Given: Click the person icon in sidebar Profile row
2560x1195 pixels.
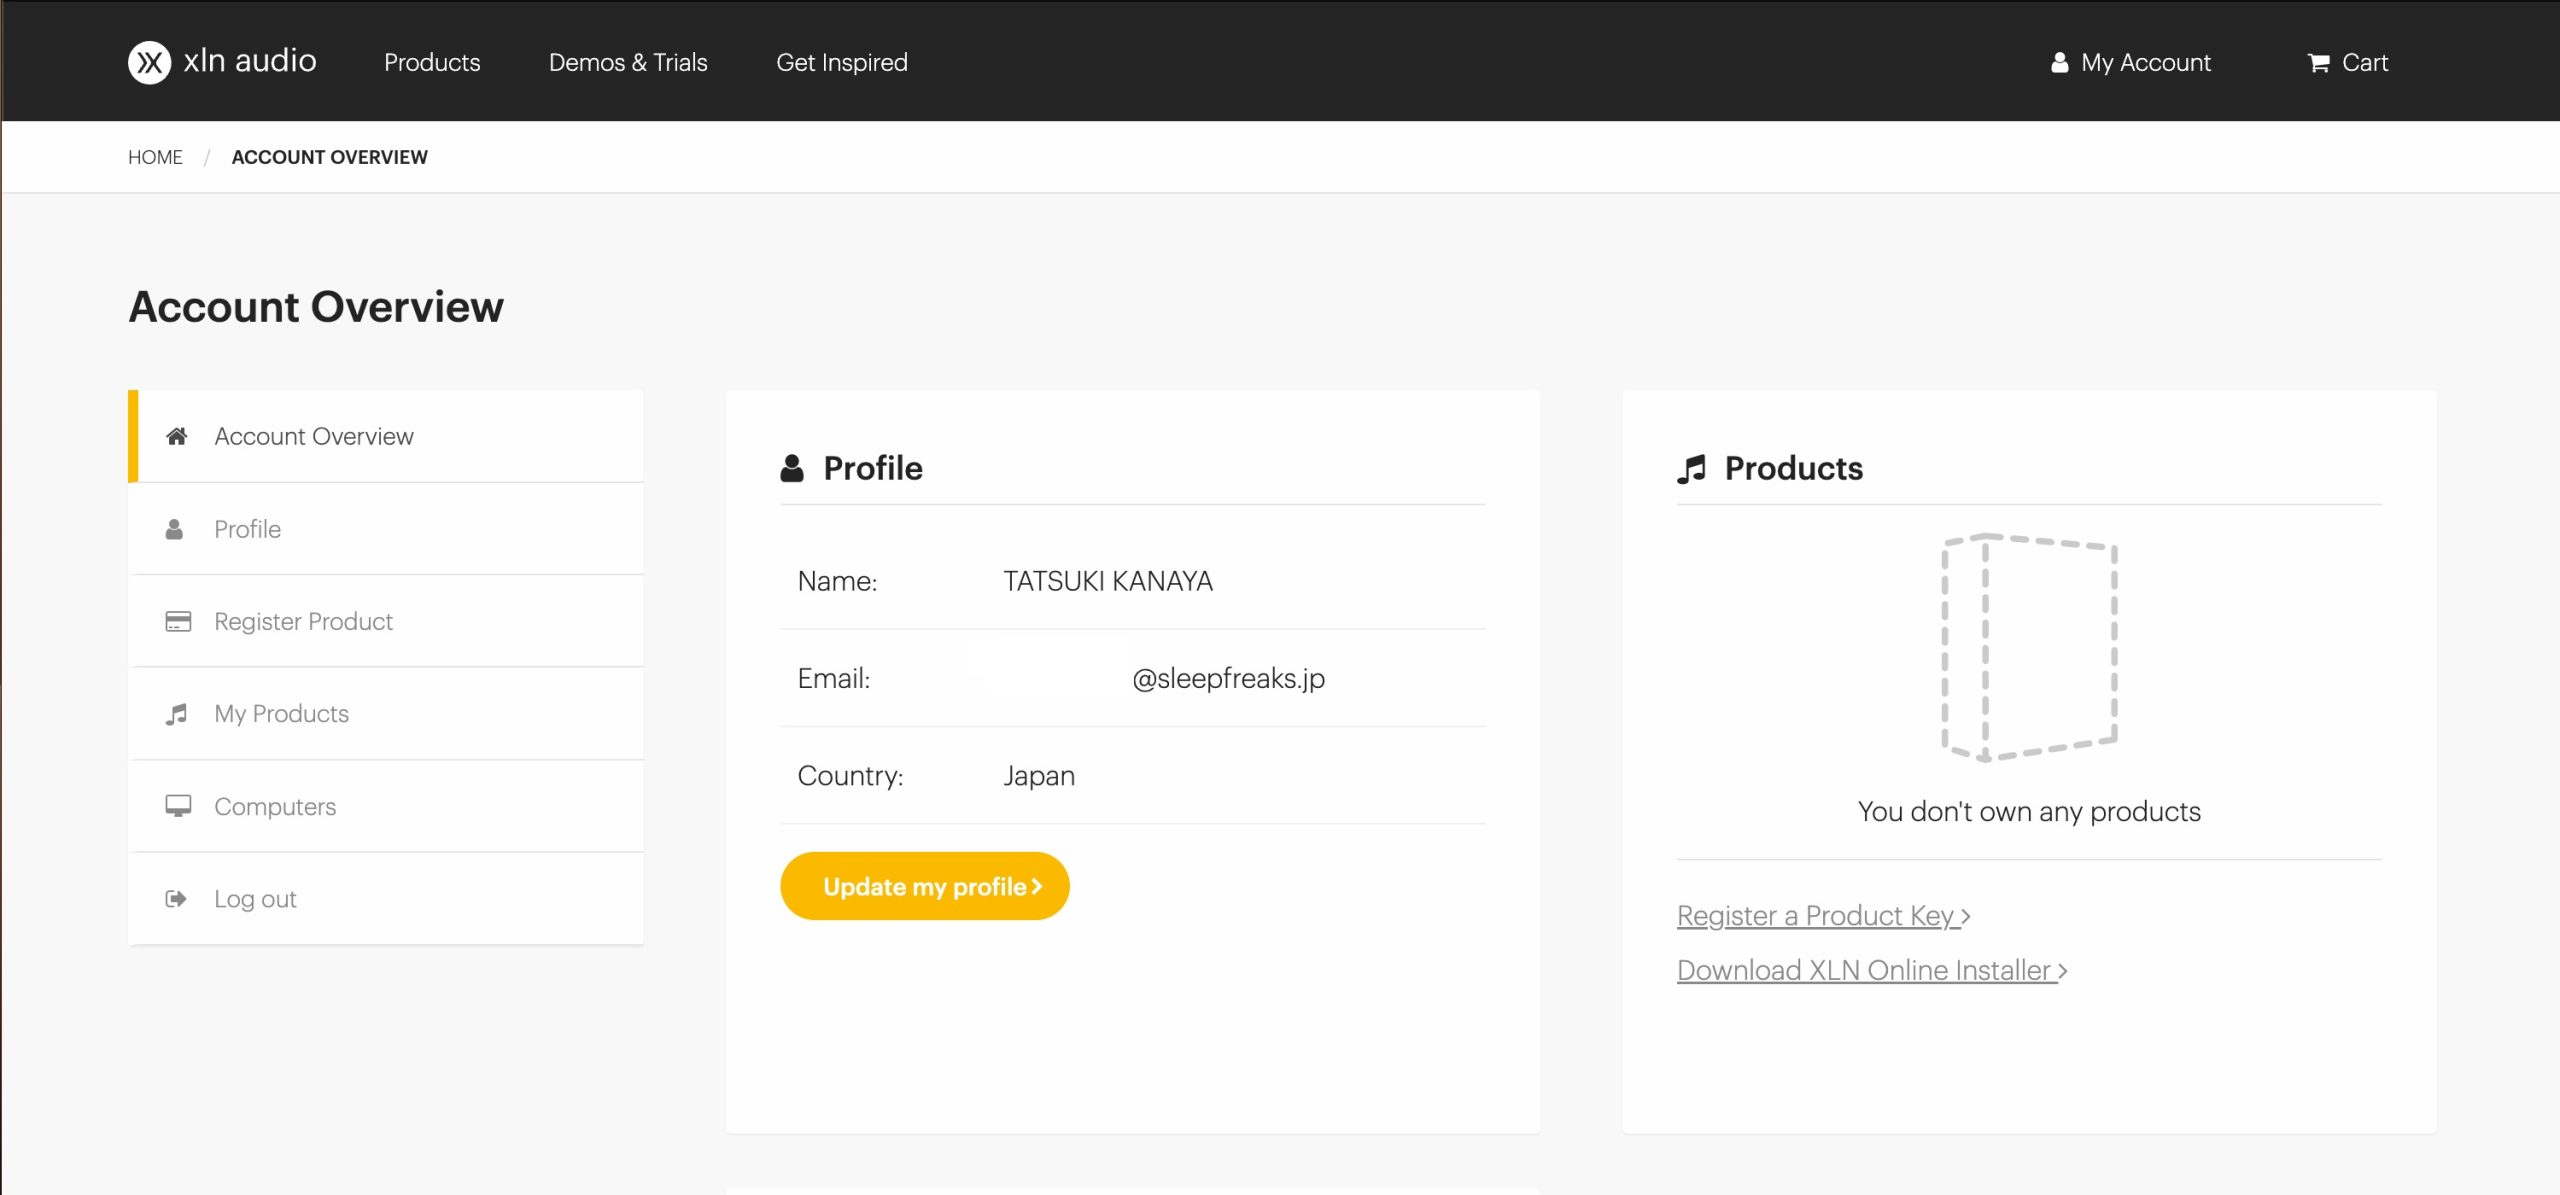Looking at the screenshot, I should click(174, 529).
